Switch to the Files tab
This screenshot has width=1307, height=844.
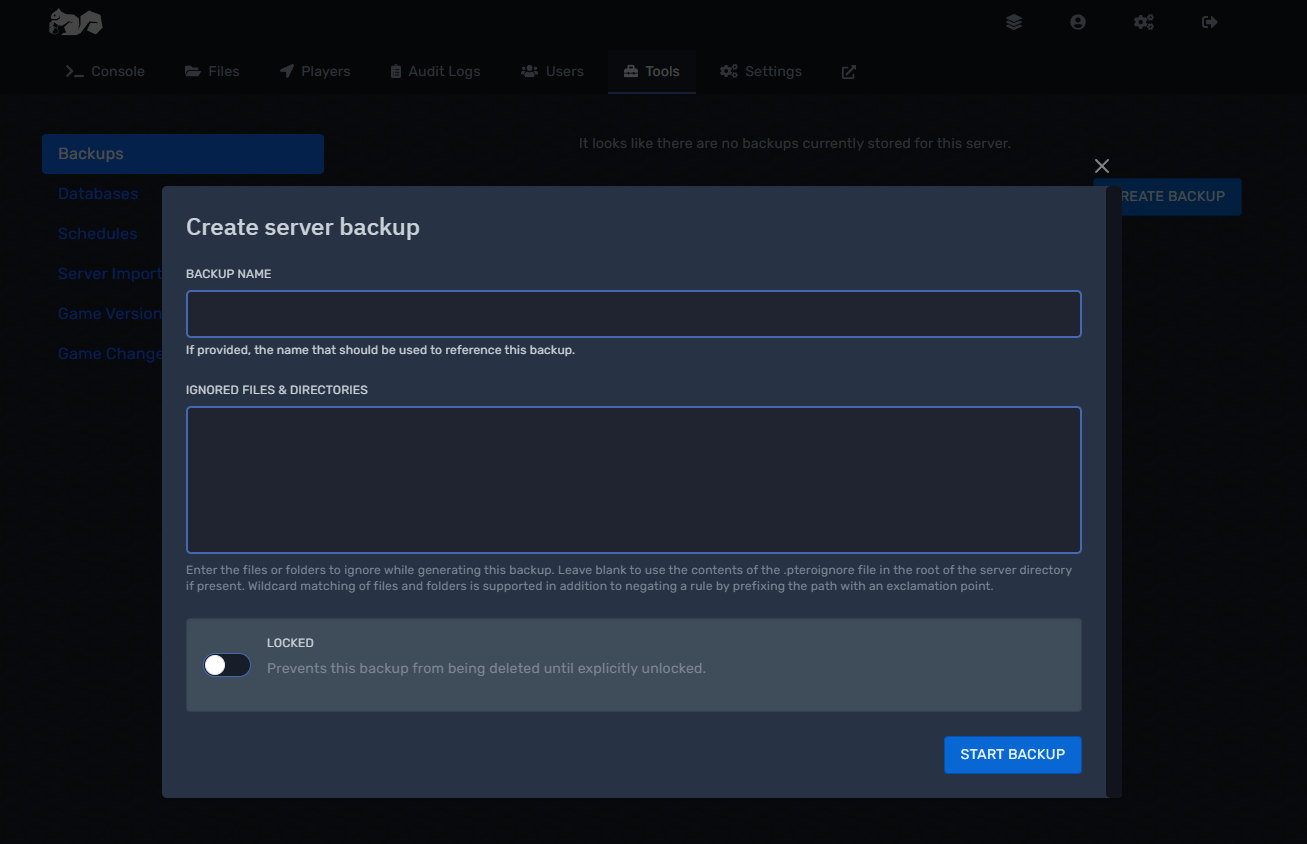pyautogui.click(x=212, y=72)
